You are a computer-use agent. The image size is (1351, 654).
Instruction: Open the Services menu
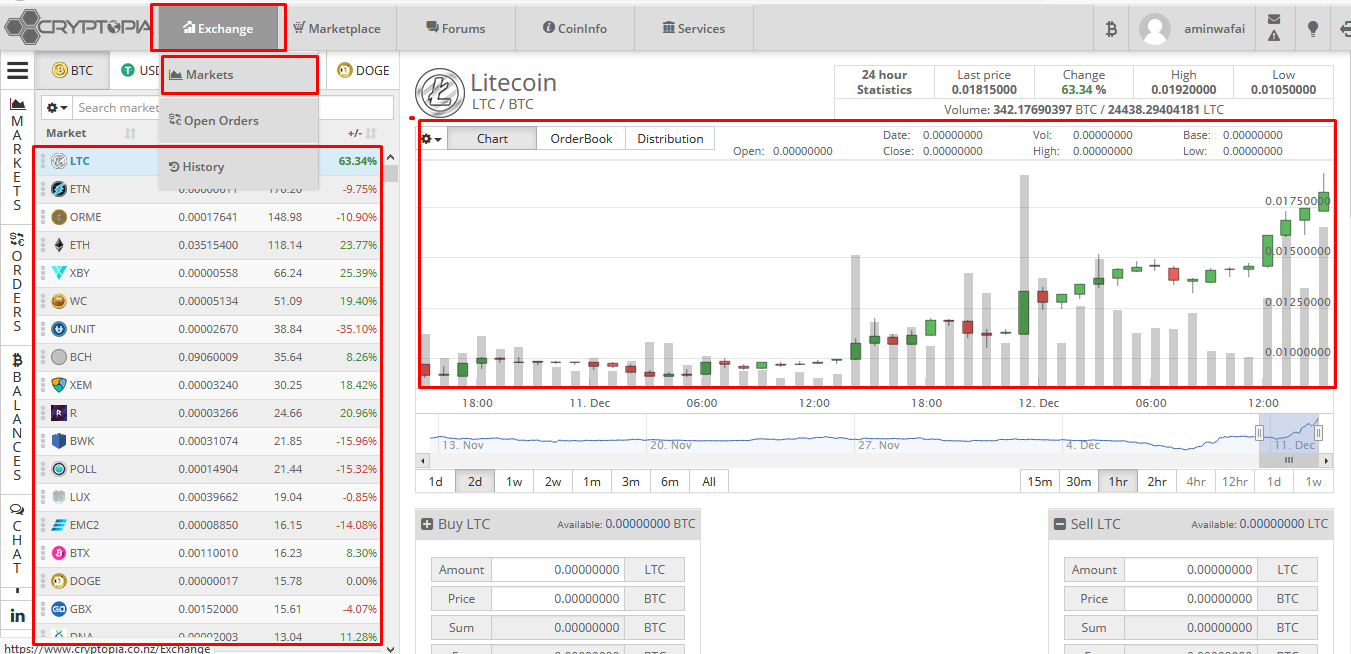point(694,28)
